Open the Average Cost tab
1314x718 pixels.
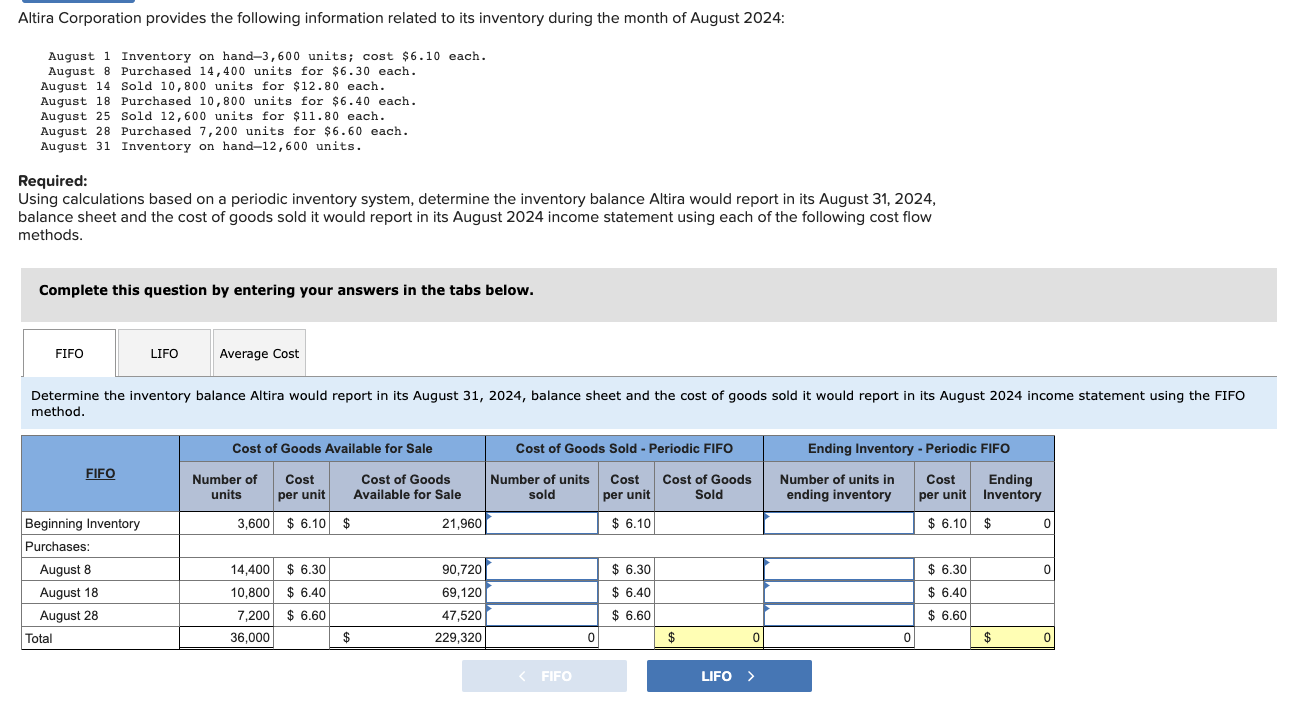pos(259,353)
